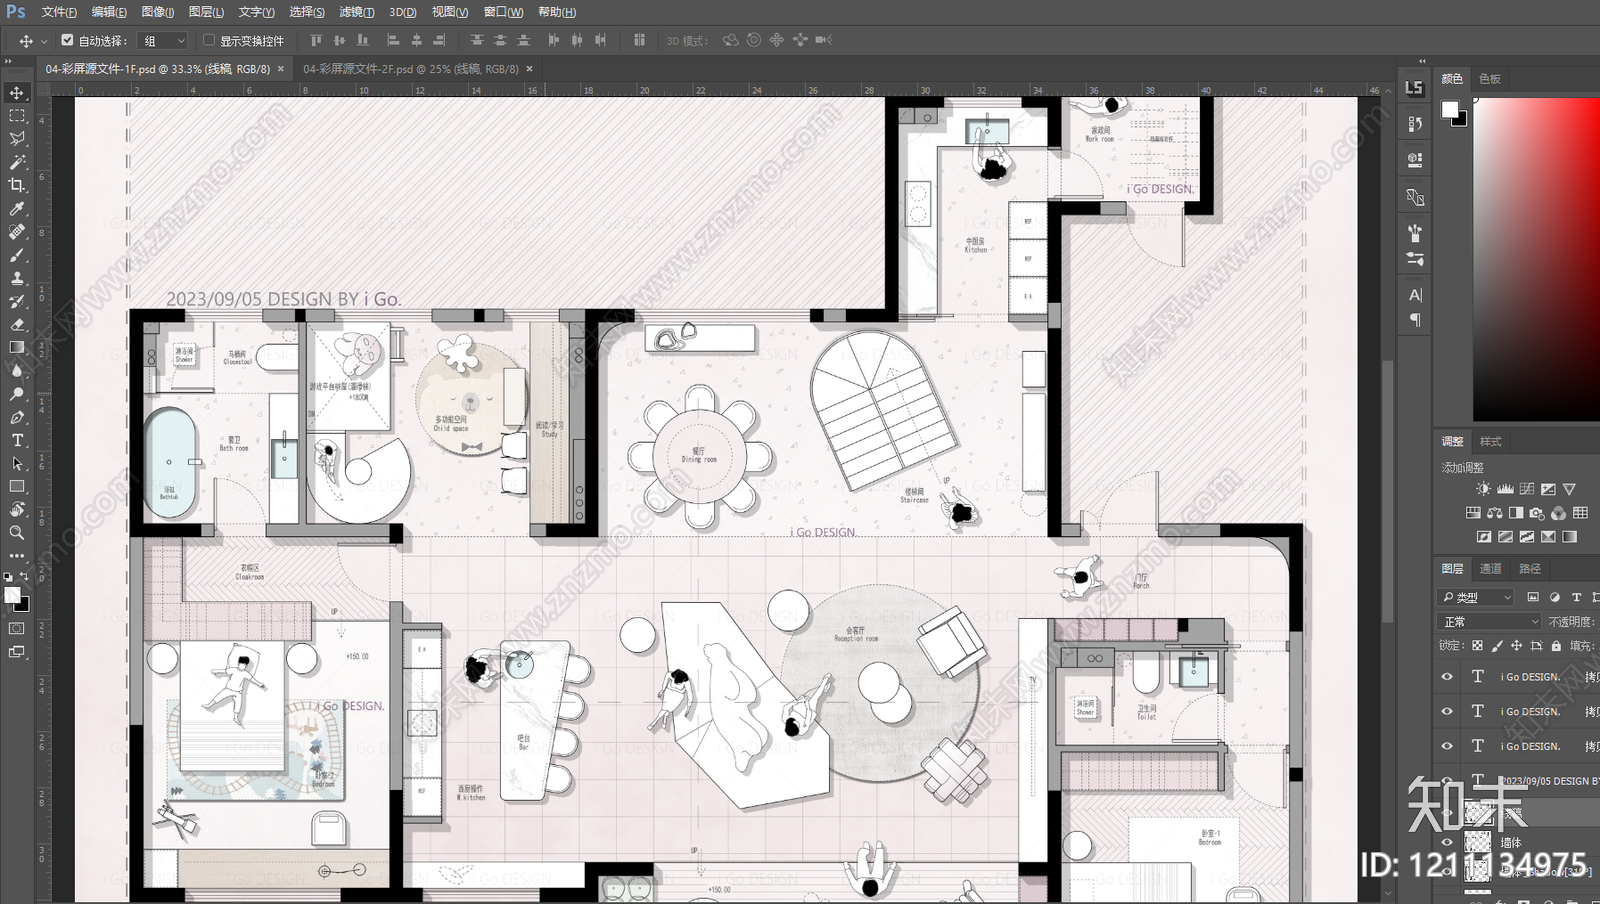Check the 显示变换控件 checkbox
Screen dimensions: 1600x904
pyautogui.click(x=209, y=40)
